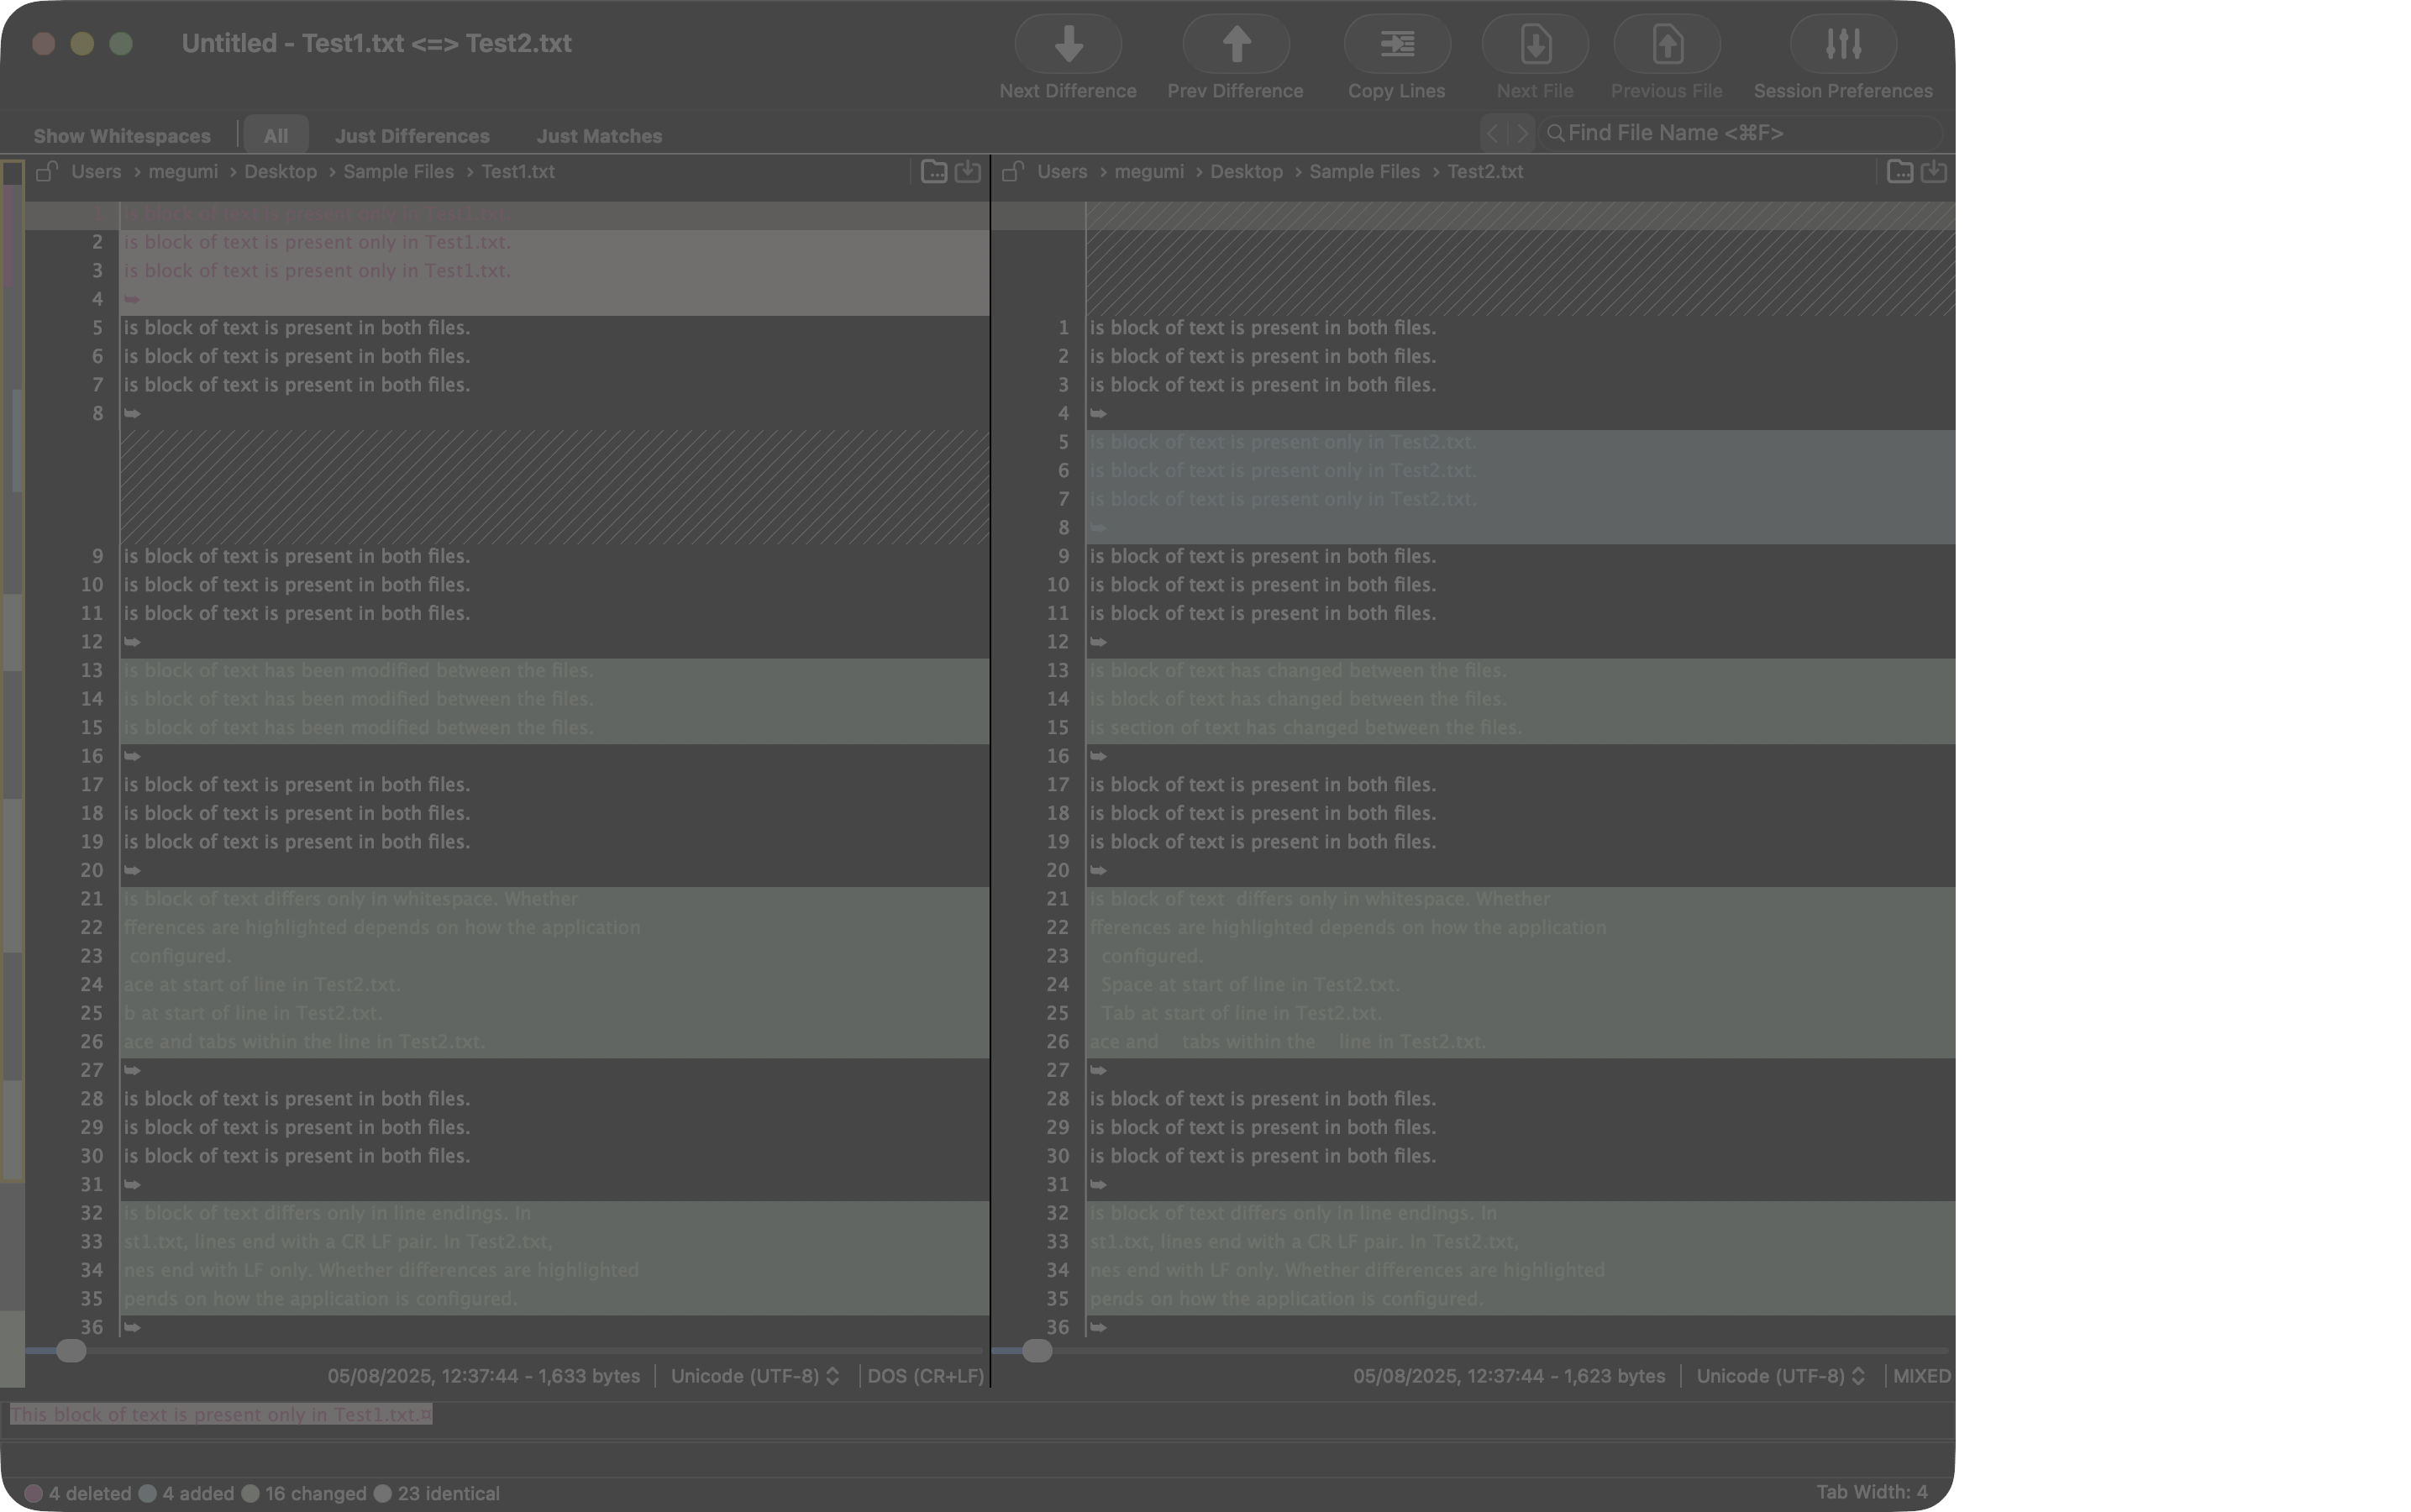Click the highlighted line detail text at bottom
Viewport: 2411px width, 1512px height.
pyautogui.click(x=221, y=1414)
